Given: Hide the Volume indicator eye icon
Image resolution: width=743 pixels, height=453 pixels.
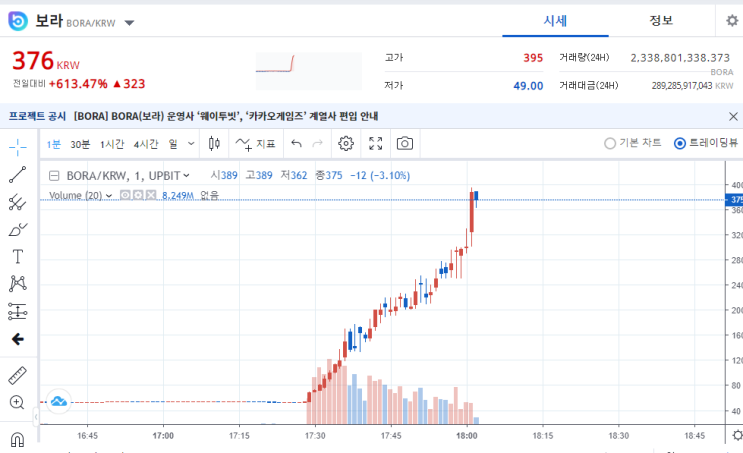Looking at the screenshot, I should click(125, 195).
